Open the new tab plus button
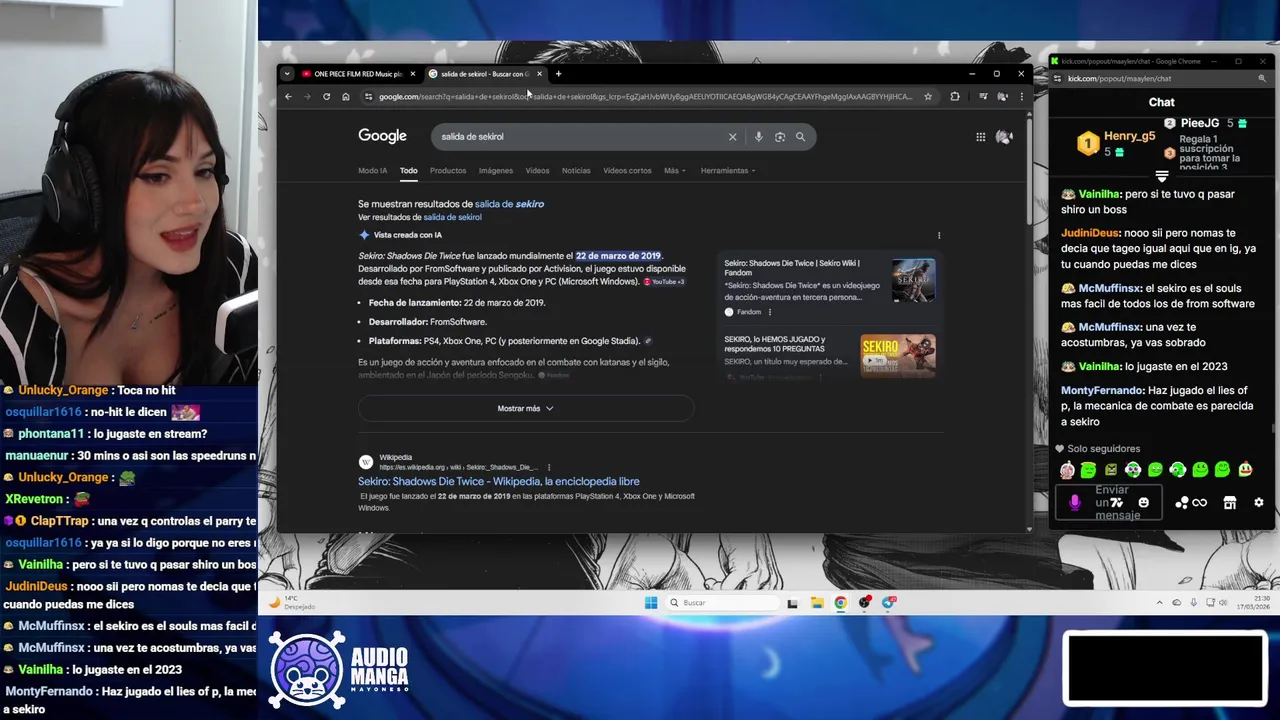The height and width of the screenshot is (720, 1280). coord(558,74)
